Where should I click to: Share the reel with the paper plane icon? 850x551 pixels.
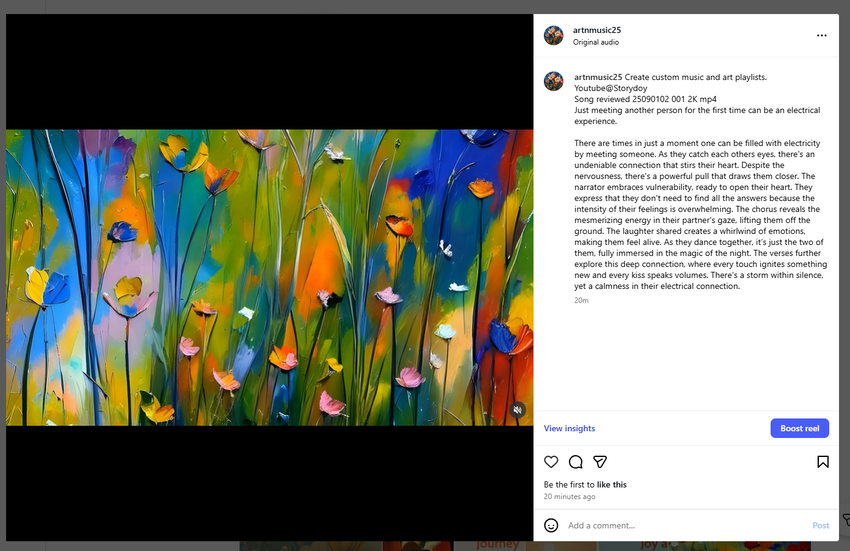pyautogui.click(x=600, y=462)
